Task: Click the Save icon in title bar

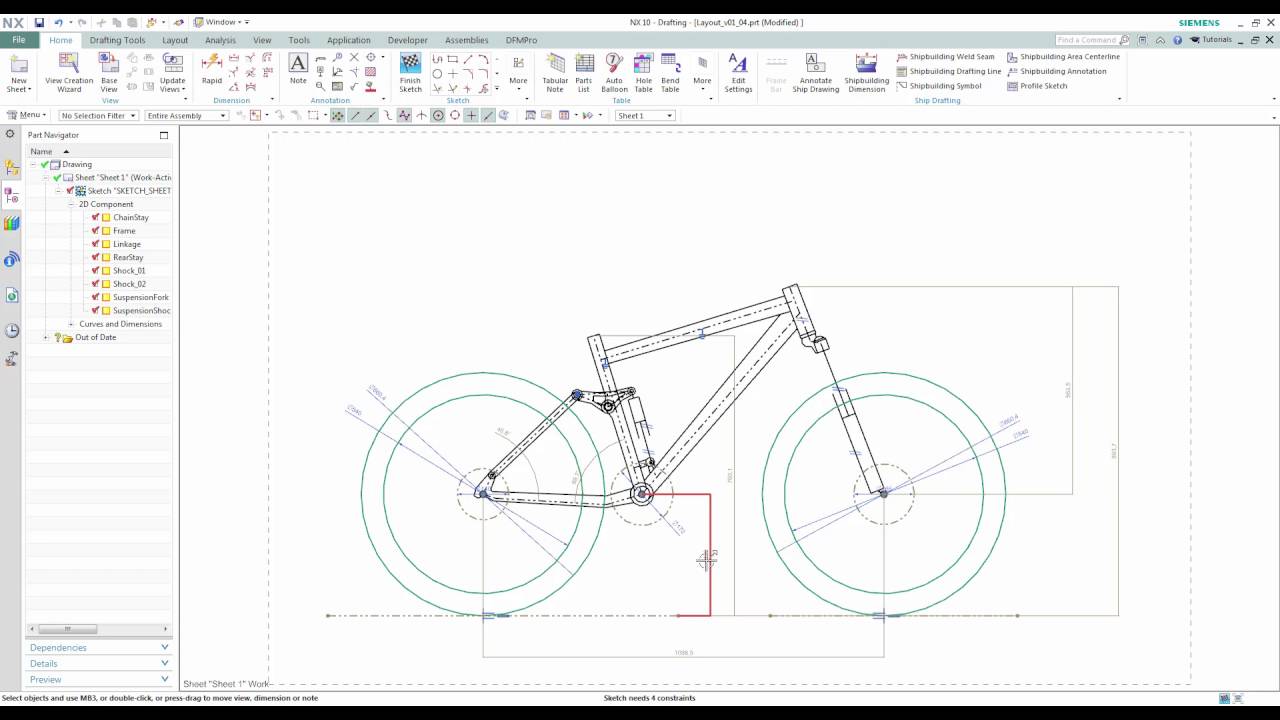Action: coord(39,22)
